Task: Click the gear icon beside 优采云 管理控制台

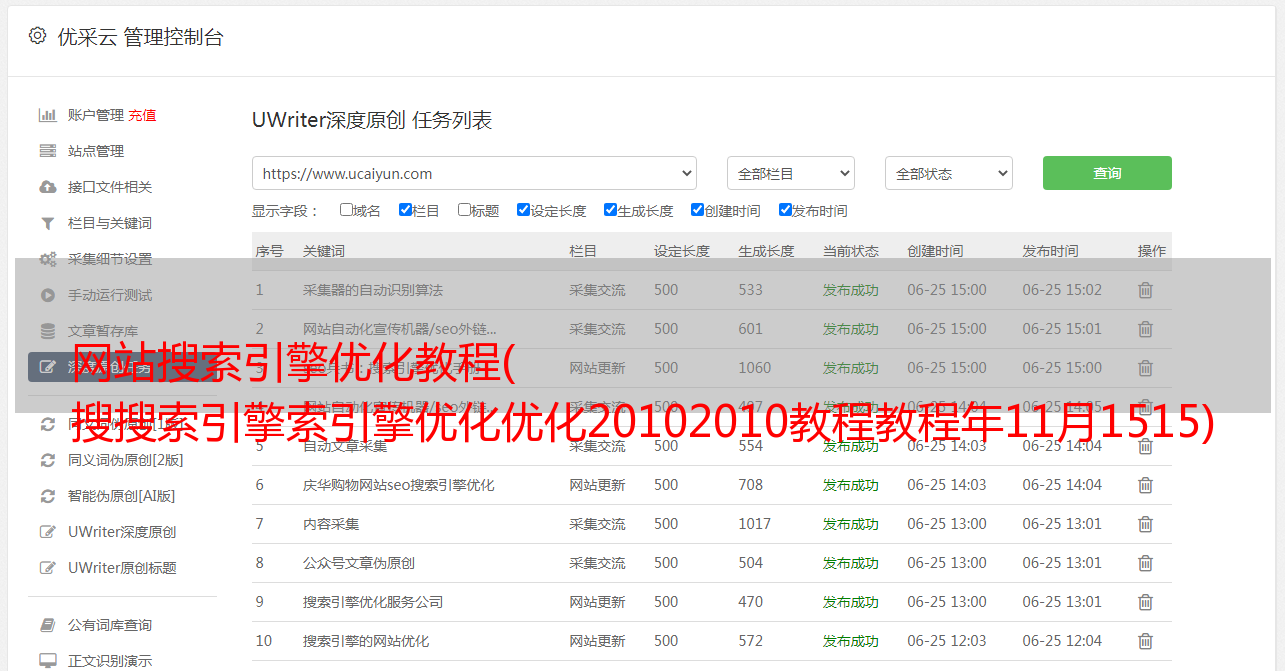Action: pos(37,36)
